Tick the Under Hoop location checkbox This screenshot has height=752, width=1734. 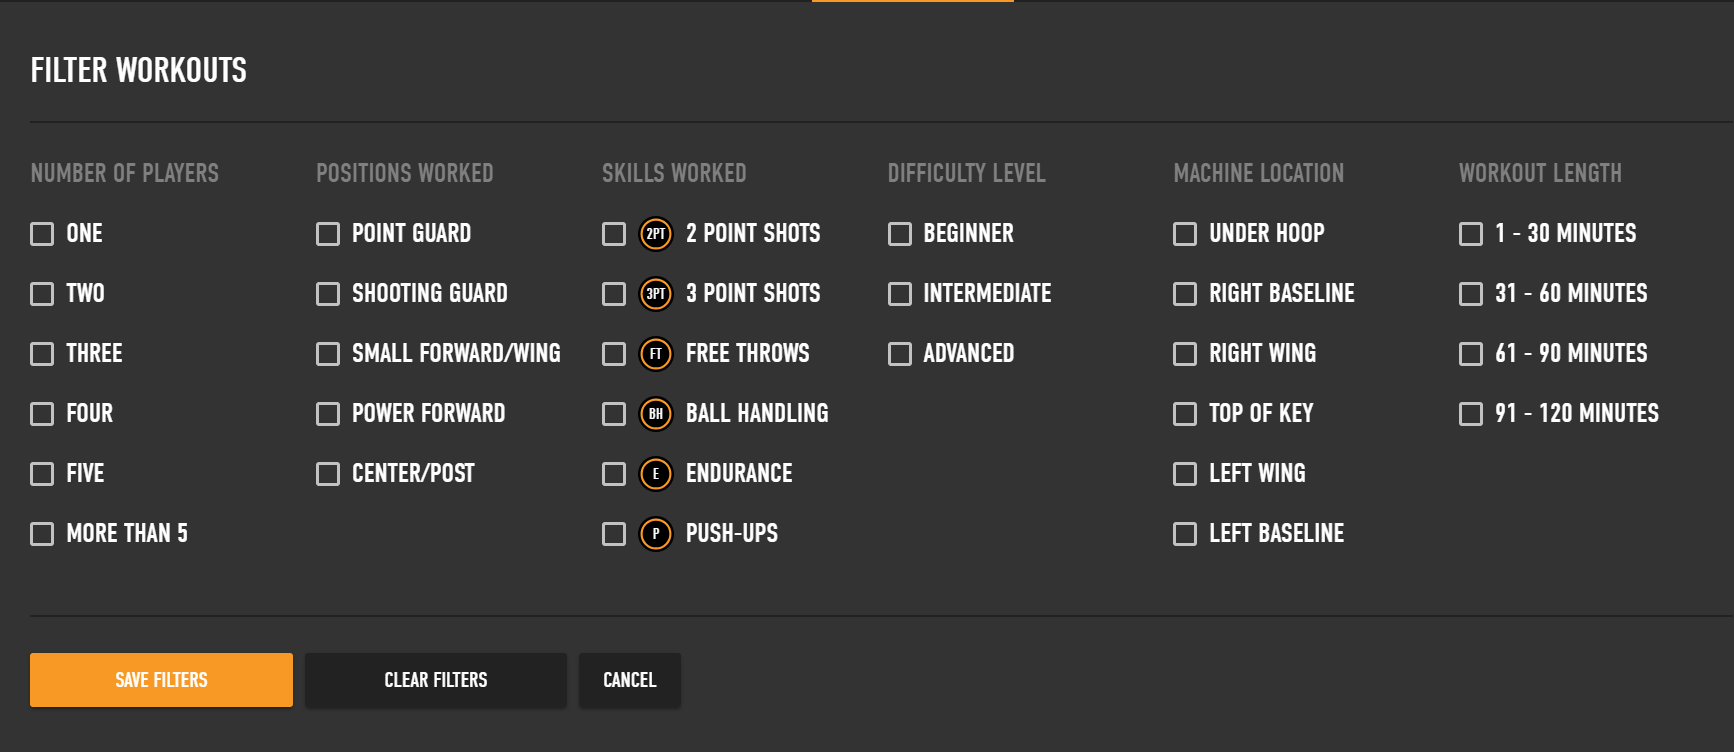[x=1185, y=234]
